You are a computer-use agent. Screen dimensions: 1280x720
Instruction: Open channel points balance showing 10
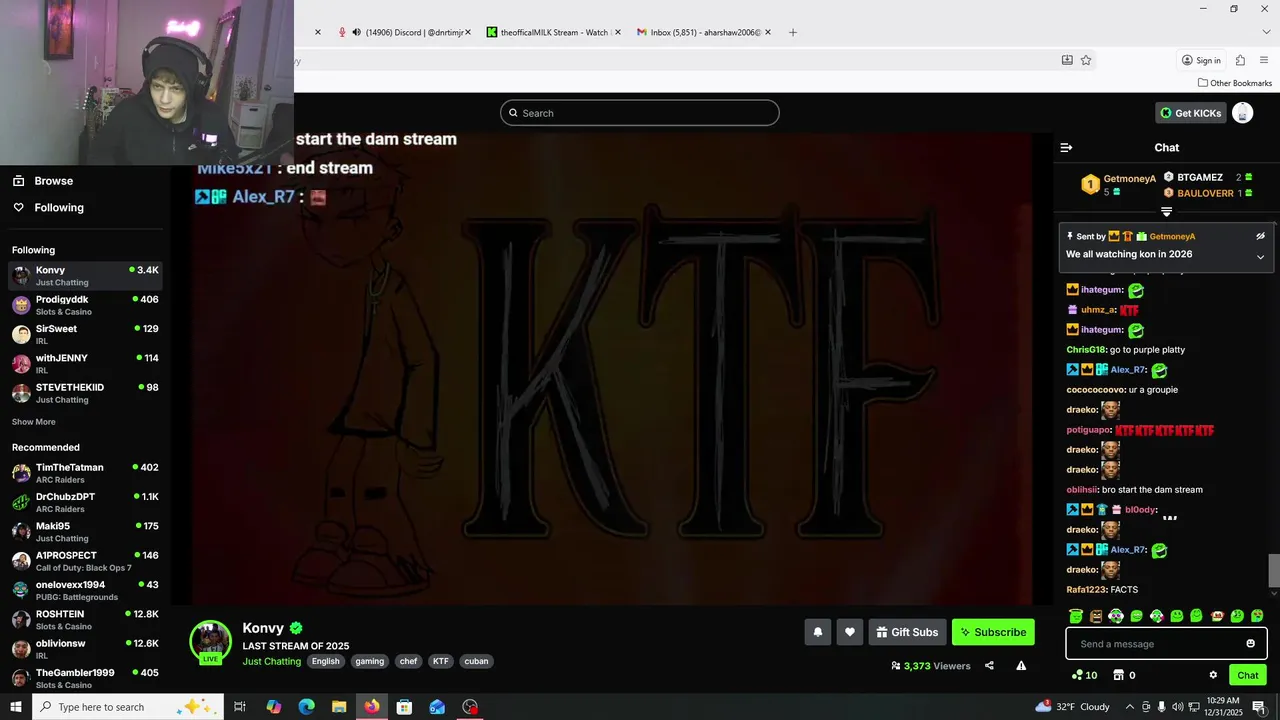tap(1084, 675)
